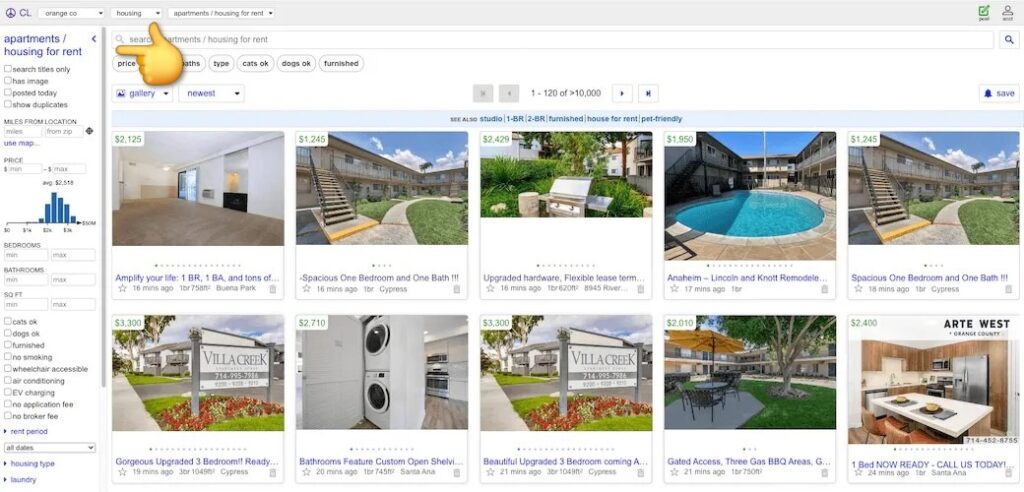This screenshot has width=1024, height=492.
Task: Open apartments / housing for rent dropdown
Action: (x=221, y=13)
